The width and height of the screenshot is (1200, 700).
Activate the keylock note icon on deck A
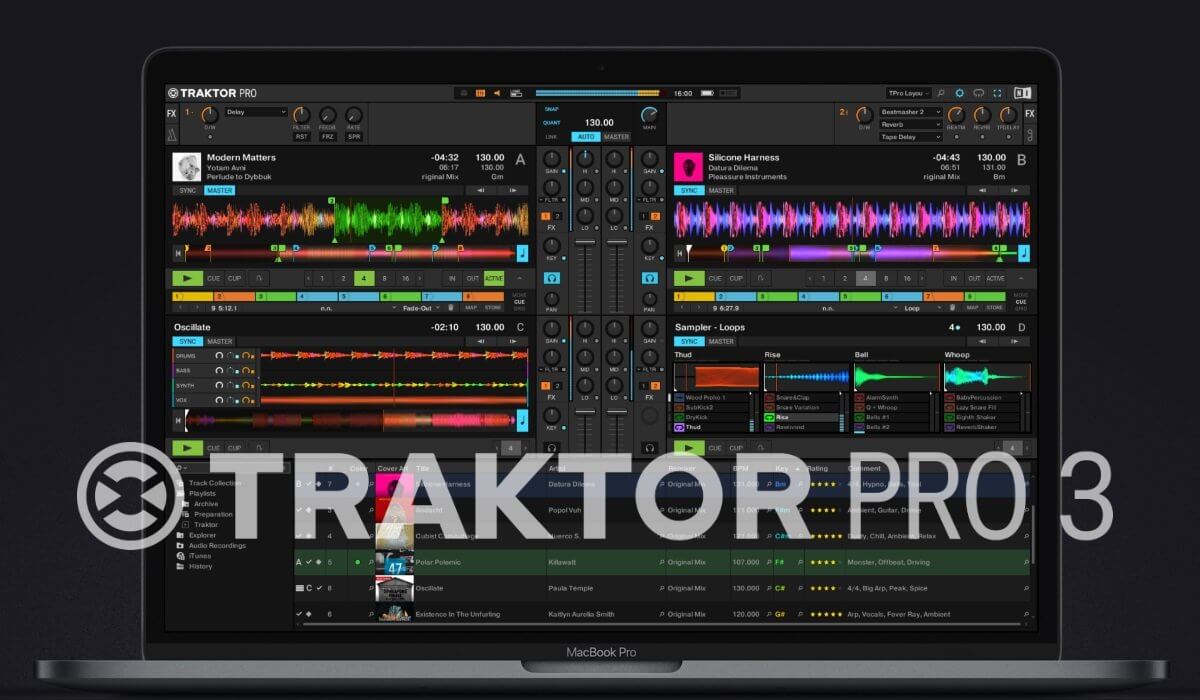(522, 253)
